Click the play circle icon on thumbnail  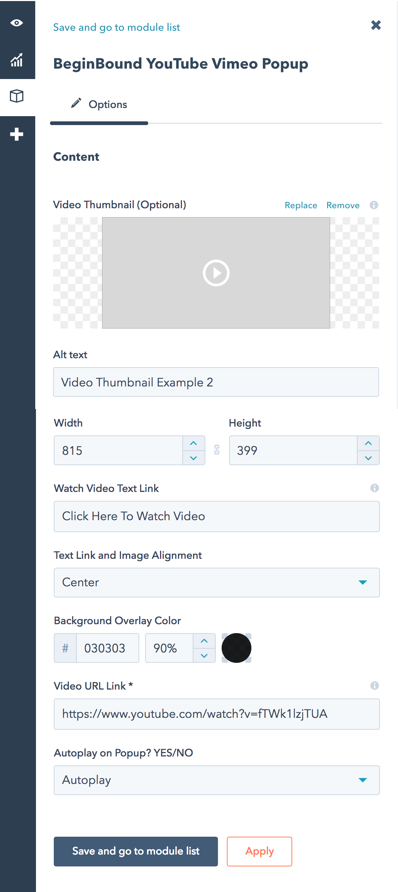click(x=216, y=273)
